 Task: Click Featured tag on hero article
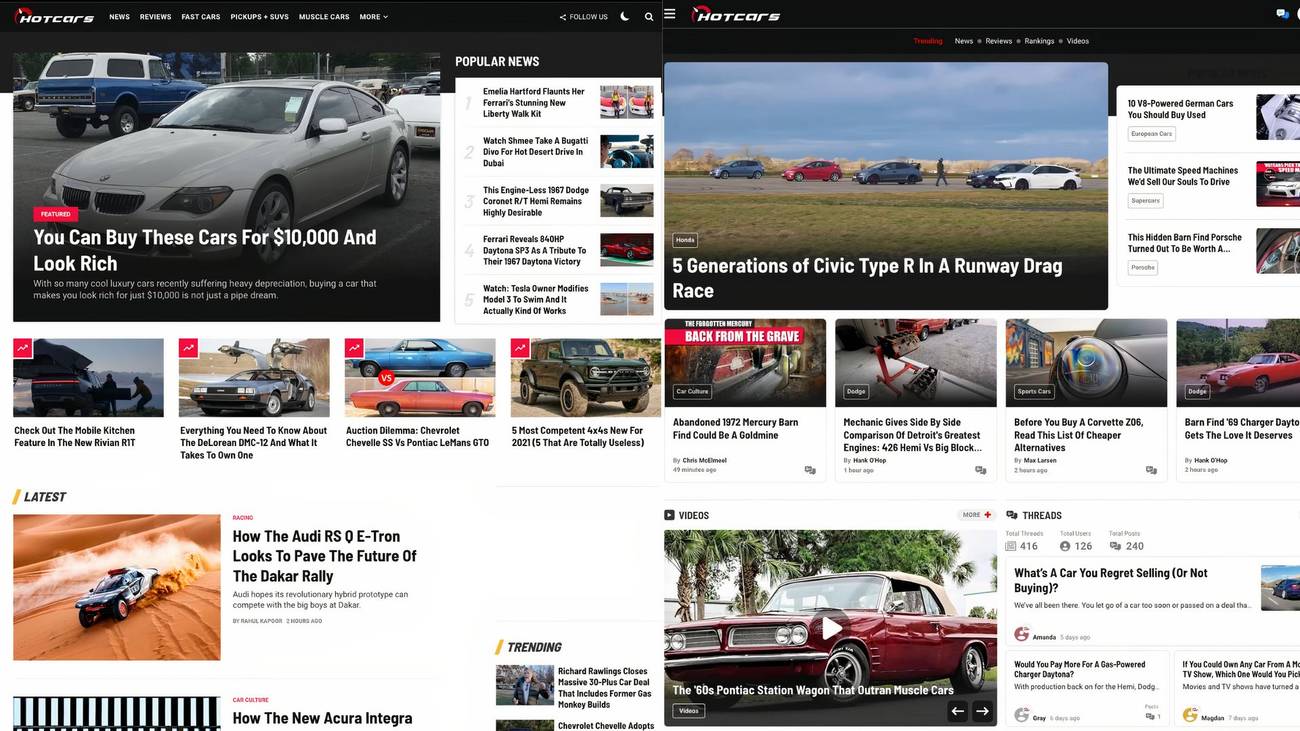55,214
